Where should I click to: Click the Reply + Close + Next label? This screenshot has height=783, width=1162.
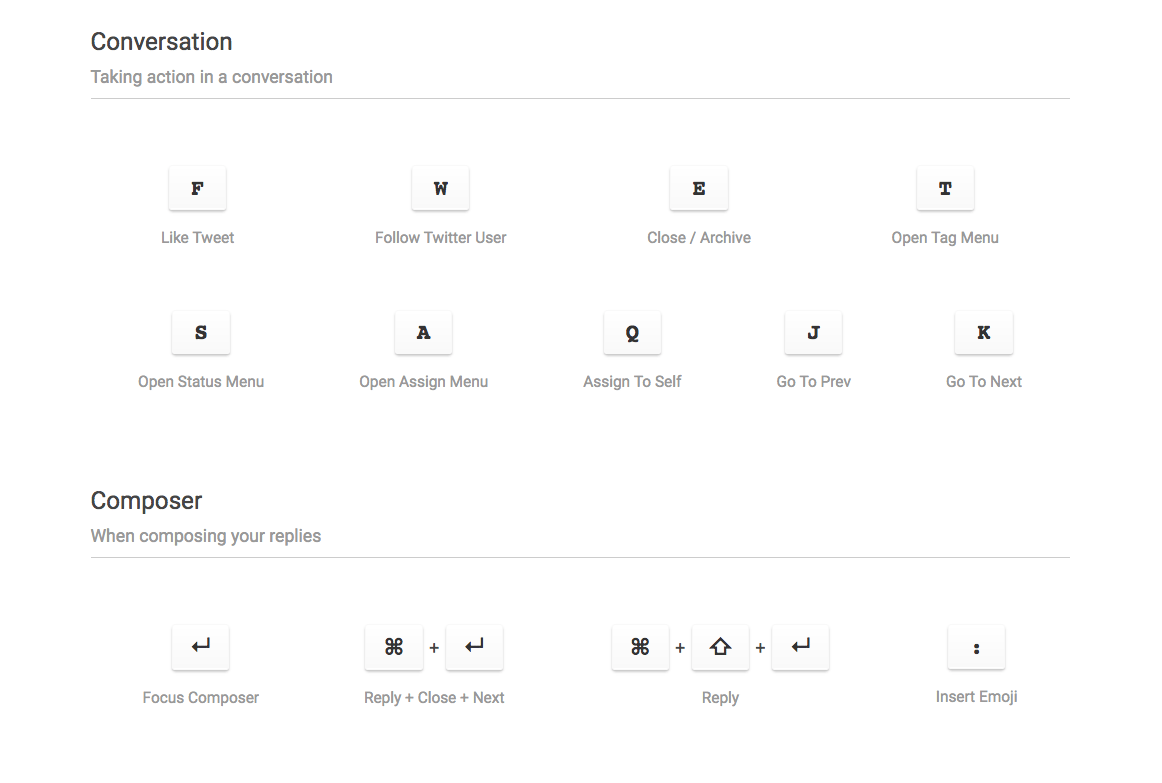(x=434, y=697)
